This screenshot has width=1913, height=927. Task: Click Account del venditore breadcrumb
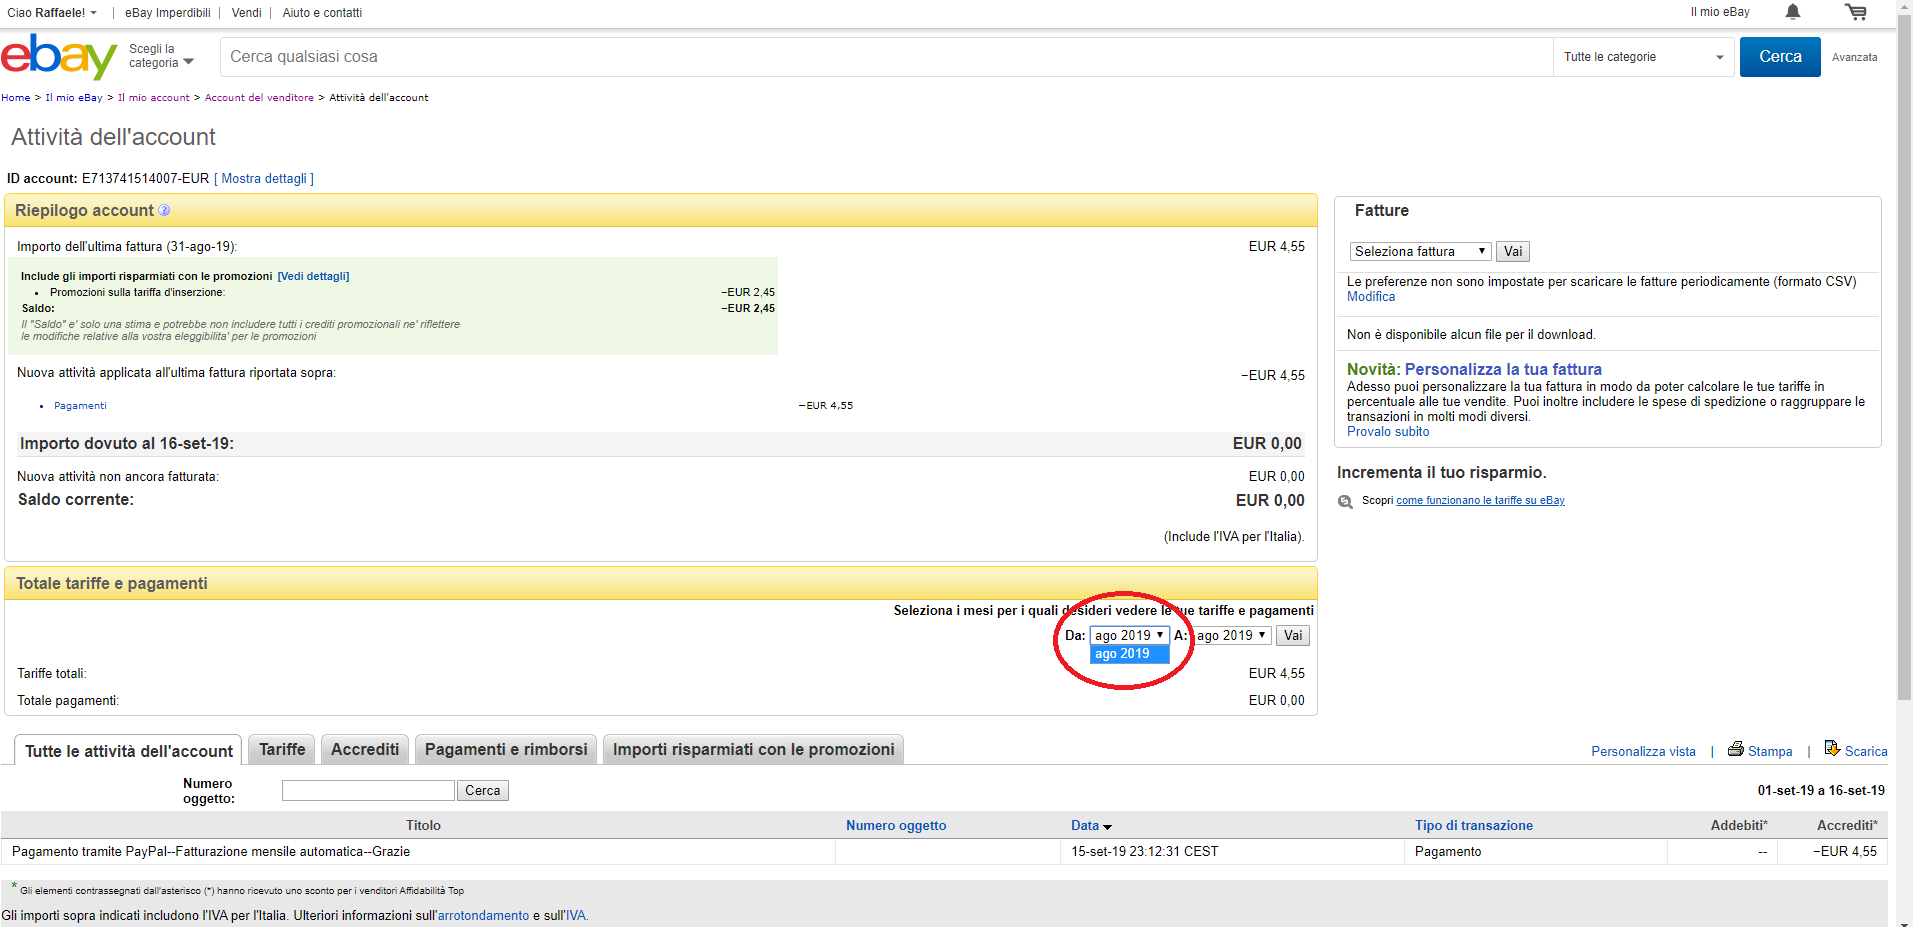click(x=259, y=97)
